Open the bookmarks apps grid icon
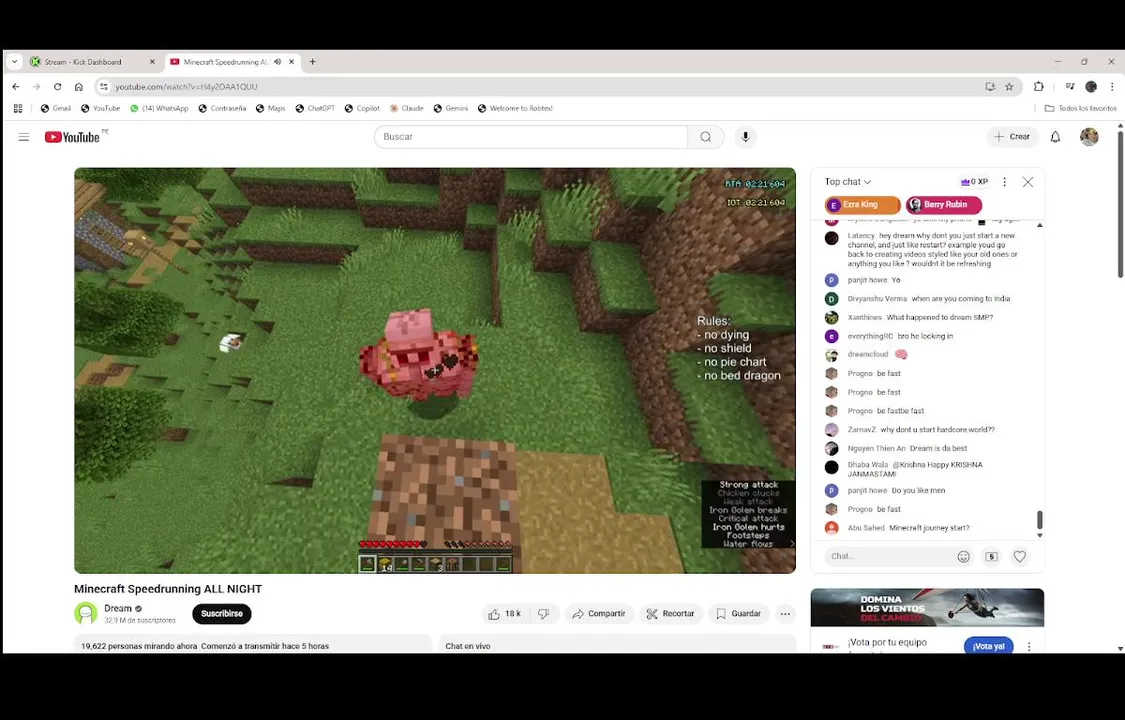 tap(18, 108)
